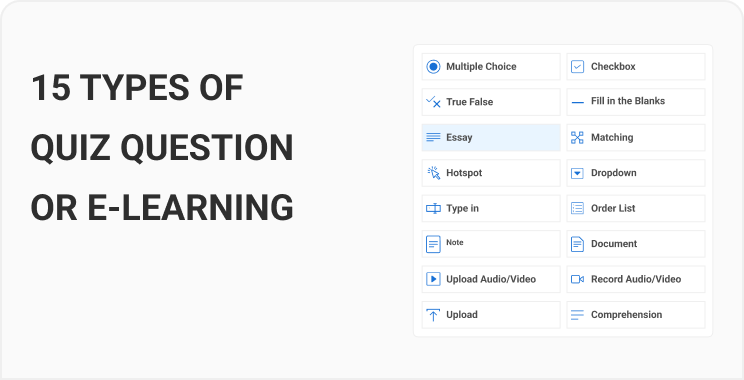Click the Essay lines icon
This screenshot has width=744, height=380.
[x=433, y=138]
